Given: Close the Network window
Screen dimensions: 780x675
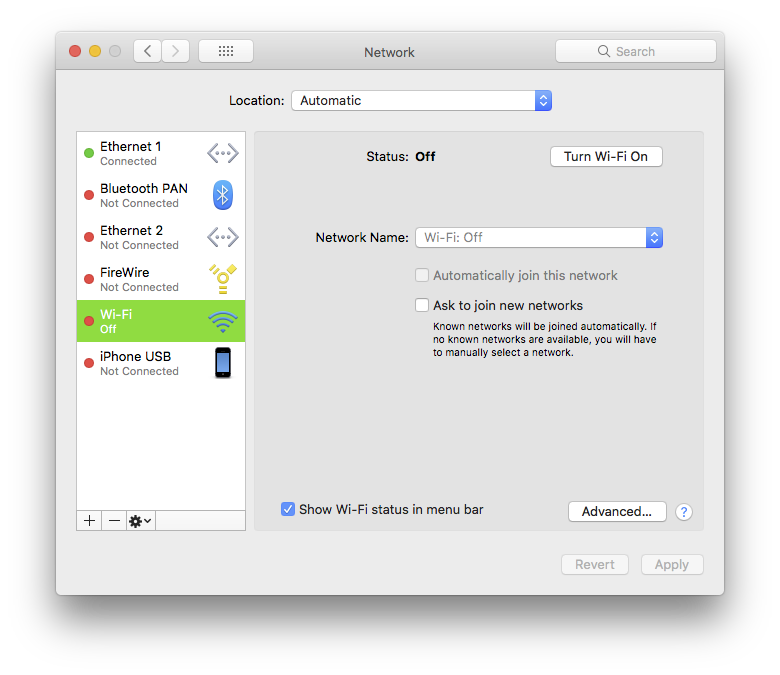Looking at the screenshot, I should [75, 51].
